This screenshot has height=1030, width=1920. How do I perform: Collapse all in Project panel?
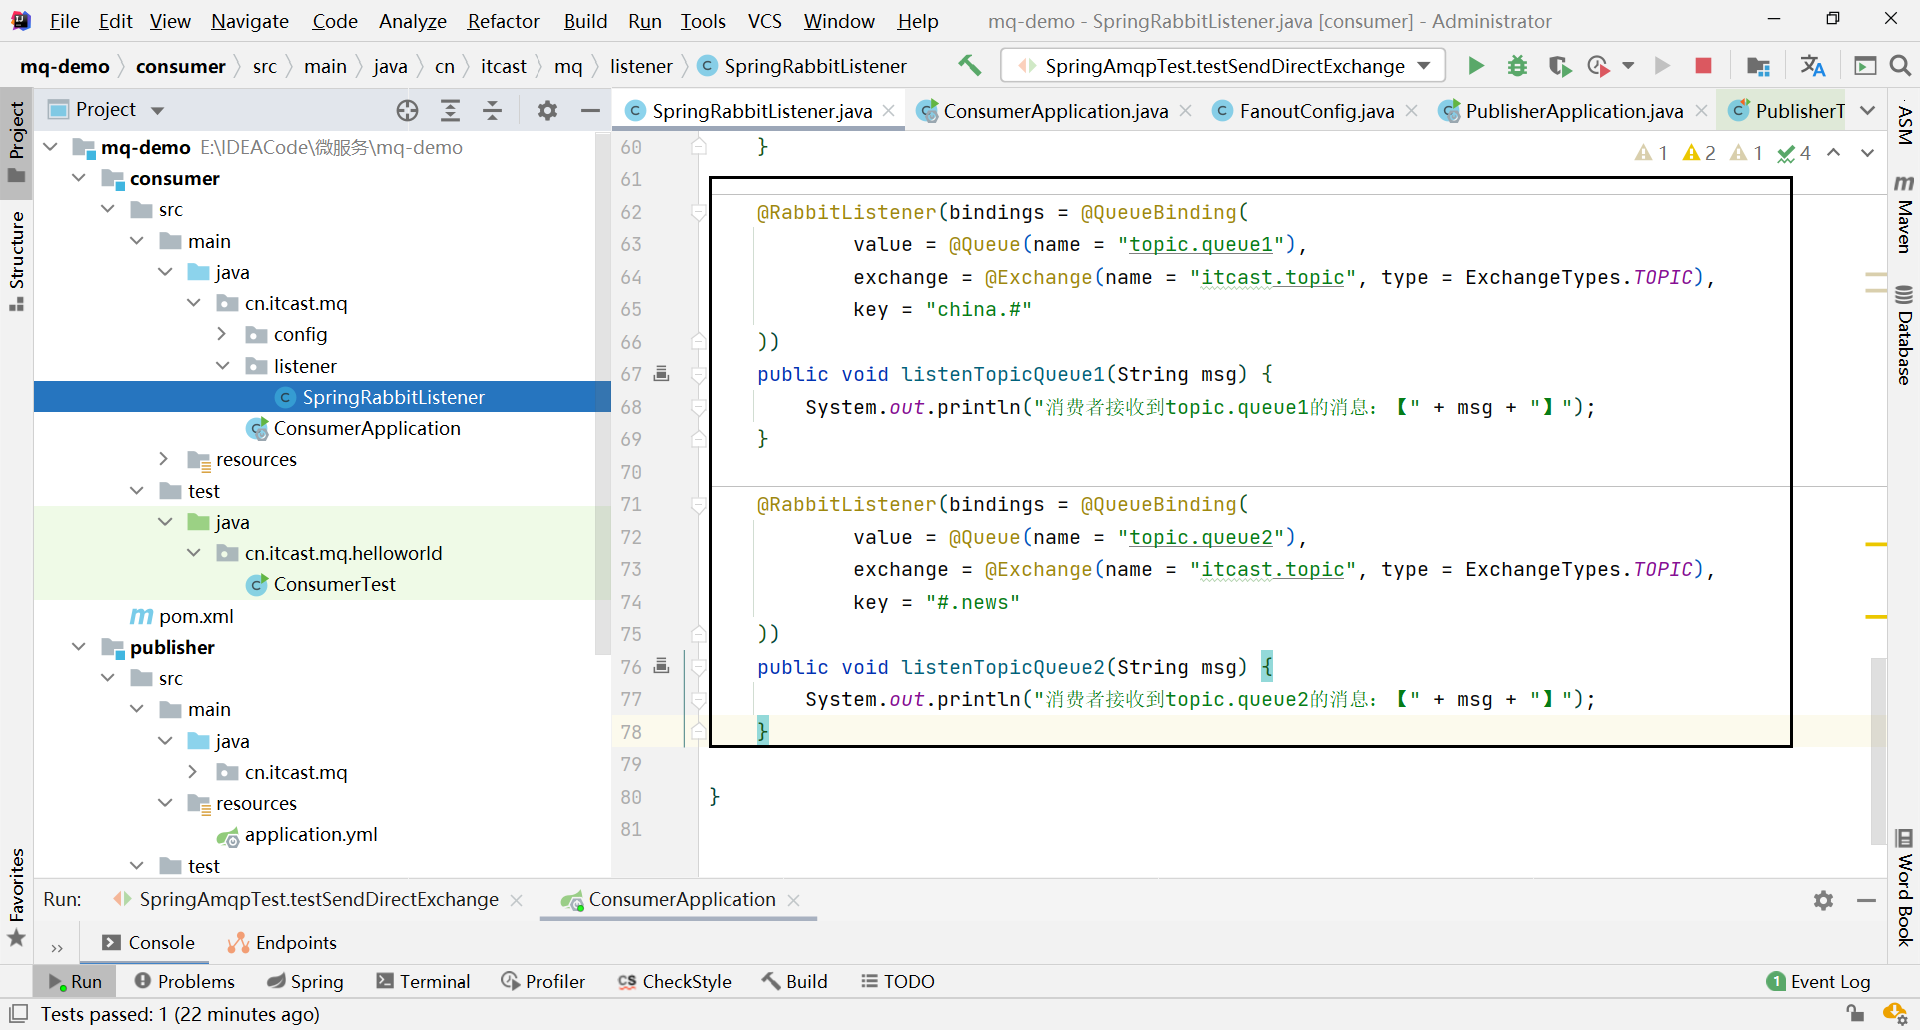(x=492, y=110)
